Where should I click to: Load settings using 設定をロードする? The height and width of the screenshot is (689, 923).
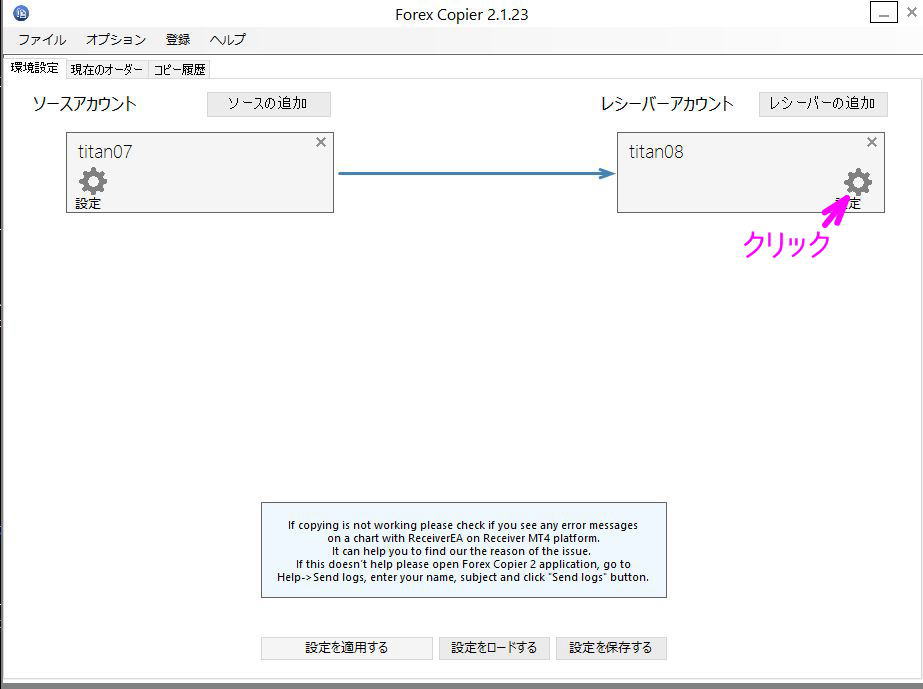494,647
